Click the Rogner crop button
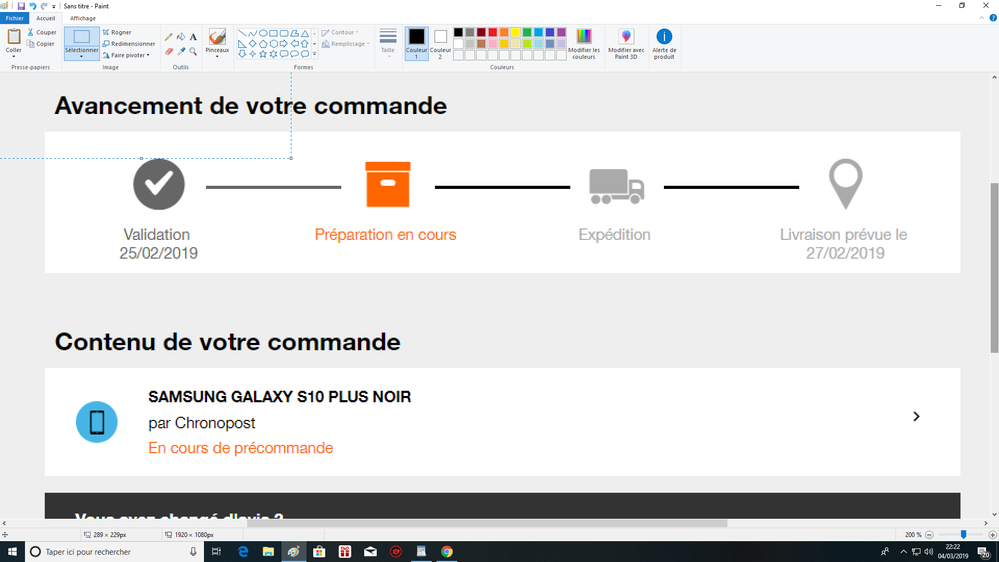Image resolution: width=999 pixels, height=562 pixels. point(117,32)
